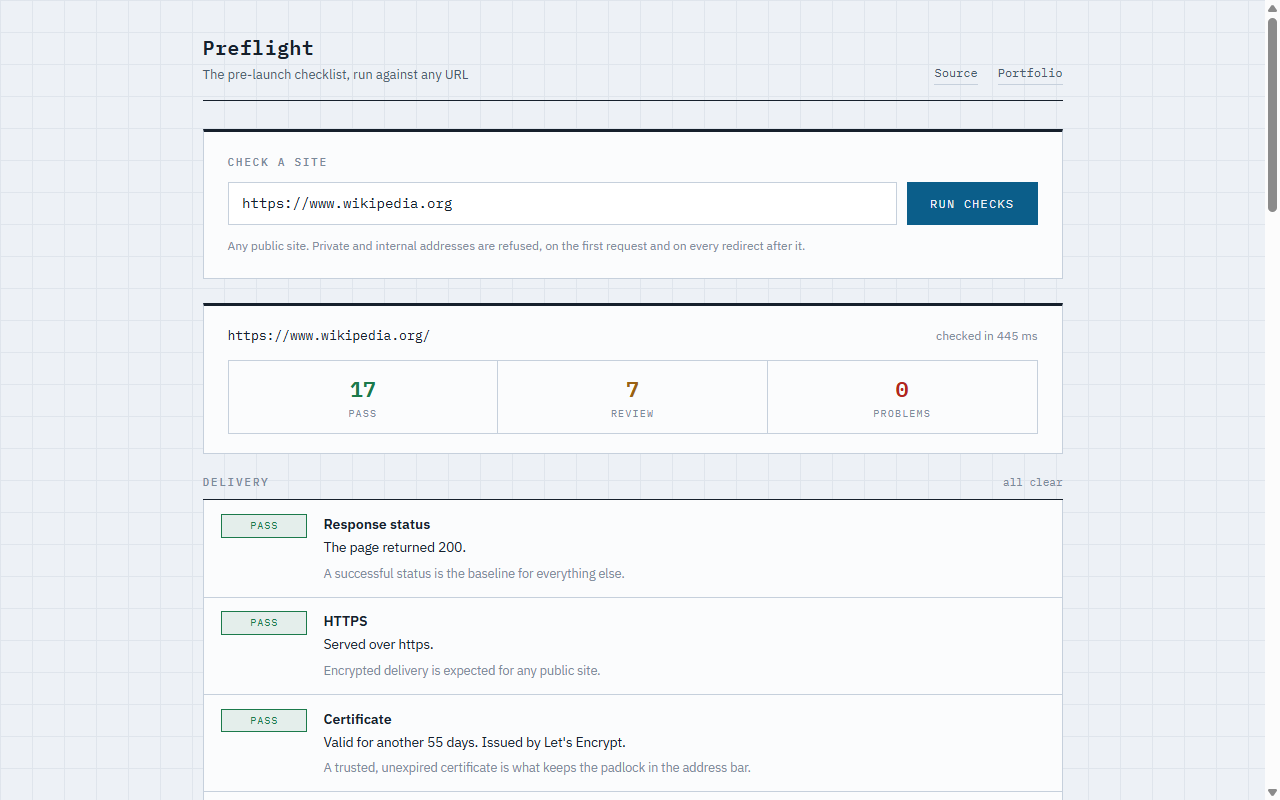1280x800 pixels.
Task: Open the Source link
Action: (956, 73)
